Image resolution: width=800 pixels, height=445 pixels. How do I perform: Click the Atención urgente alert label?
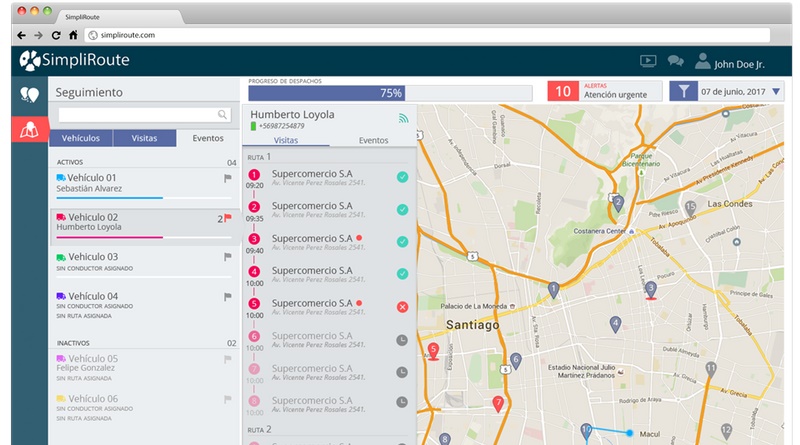[x=615, y=95]
